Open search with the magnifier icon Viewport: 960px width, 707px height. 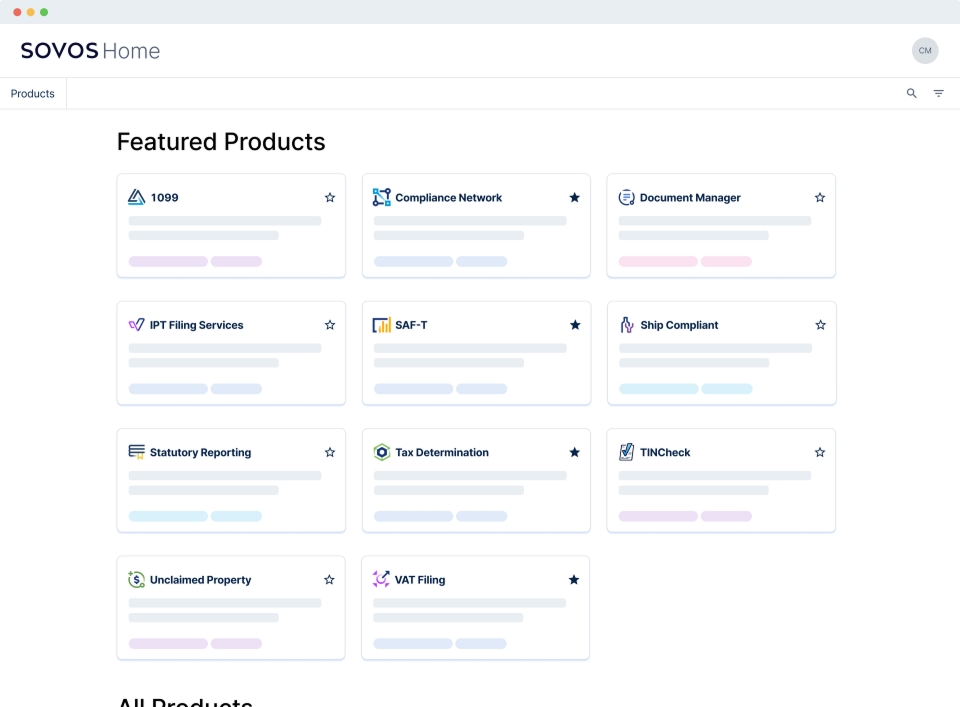click(912, 93)
